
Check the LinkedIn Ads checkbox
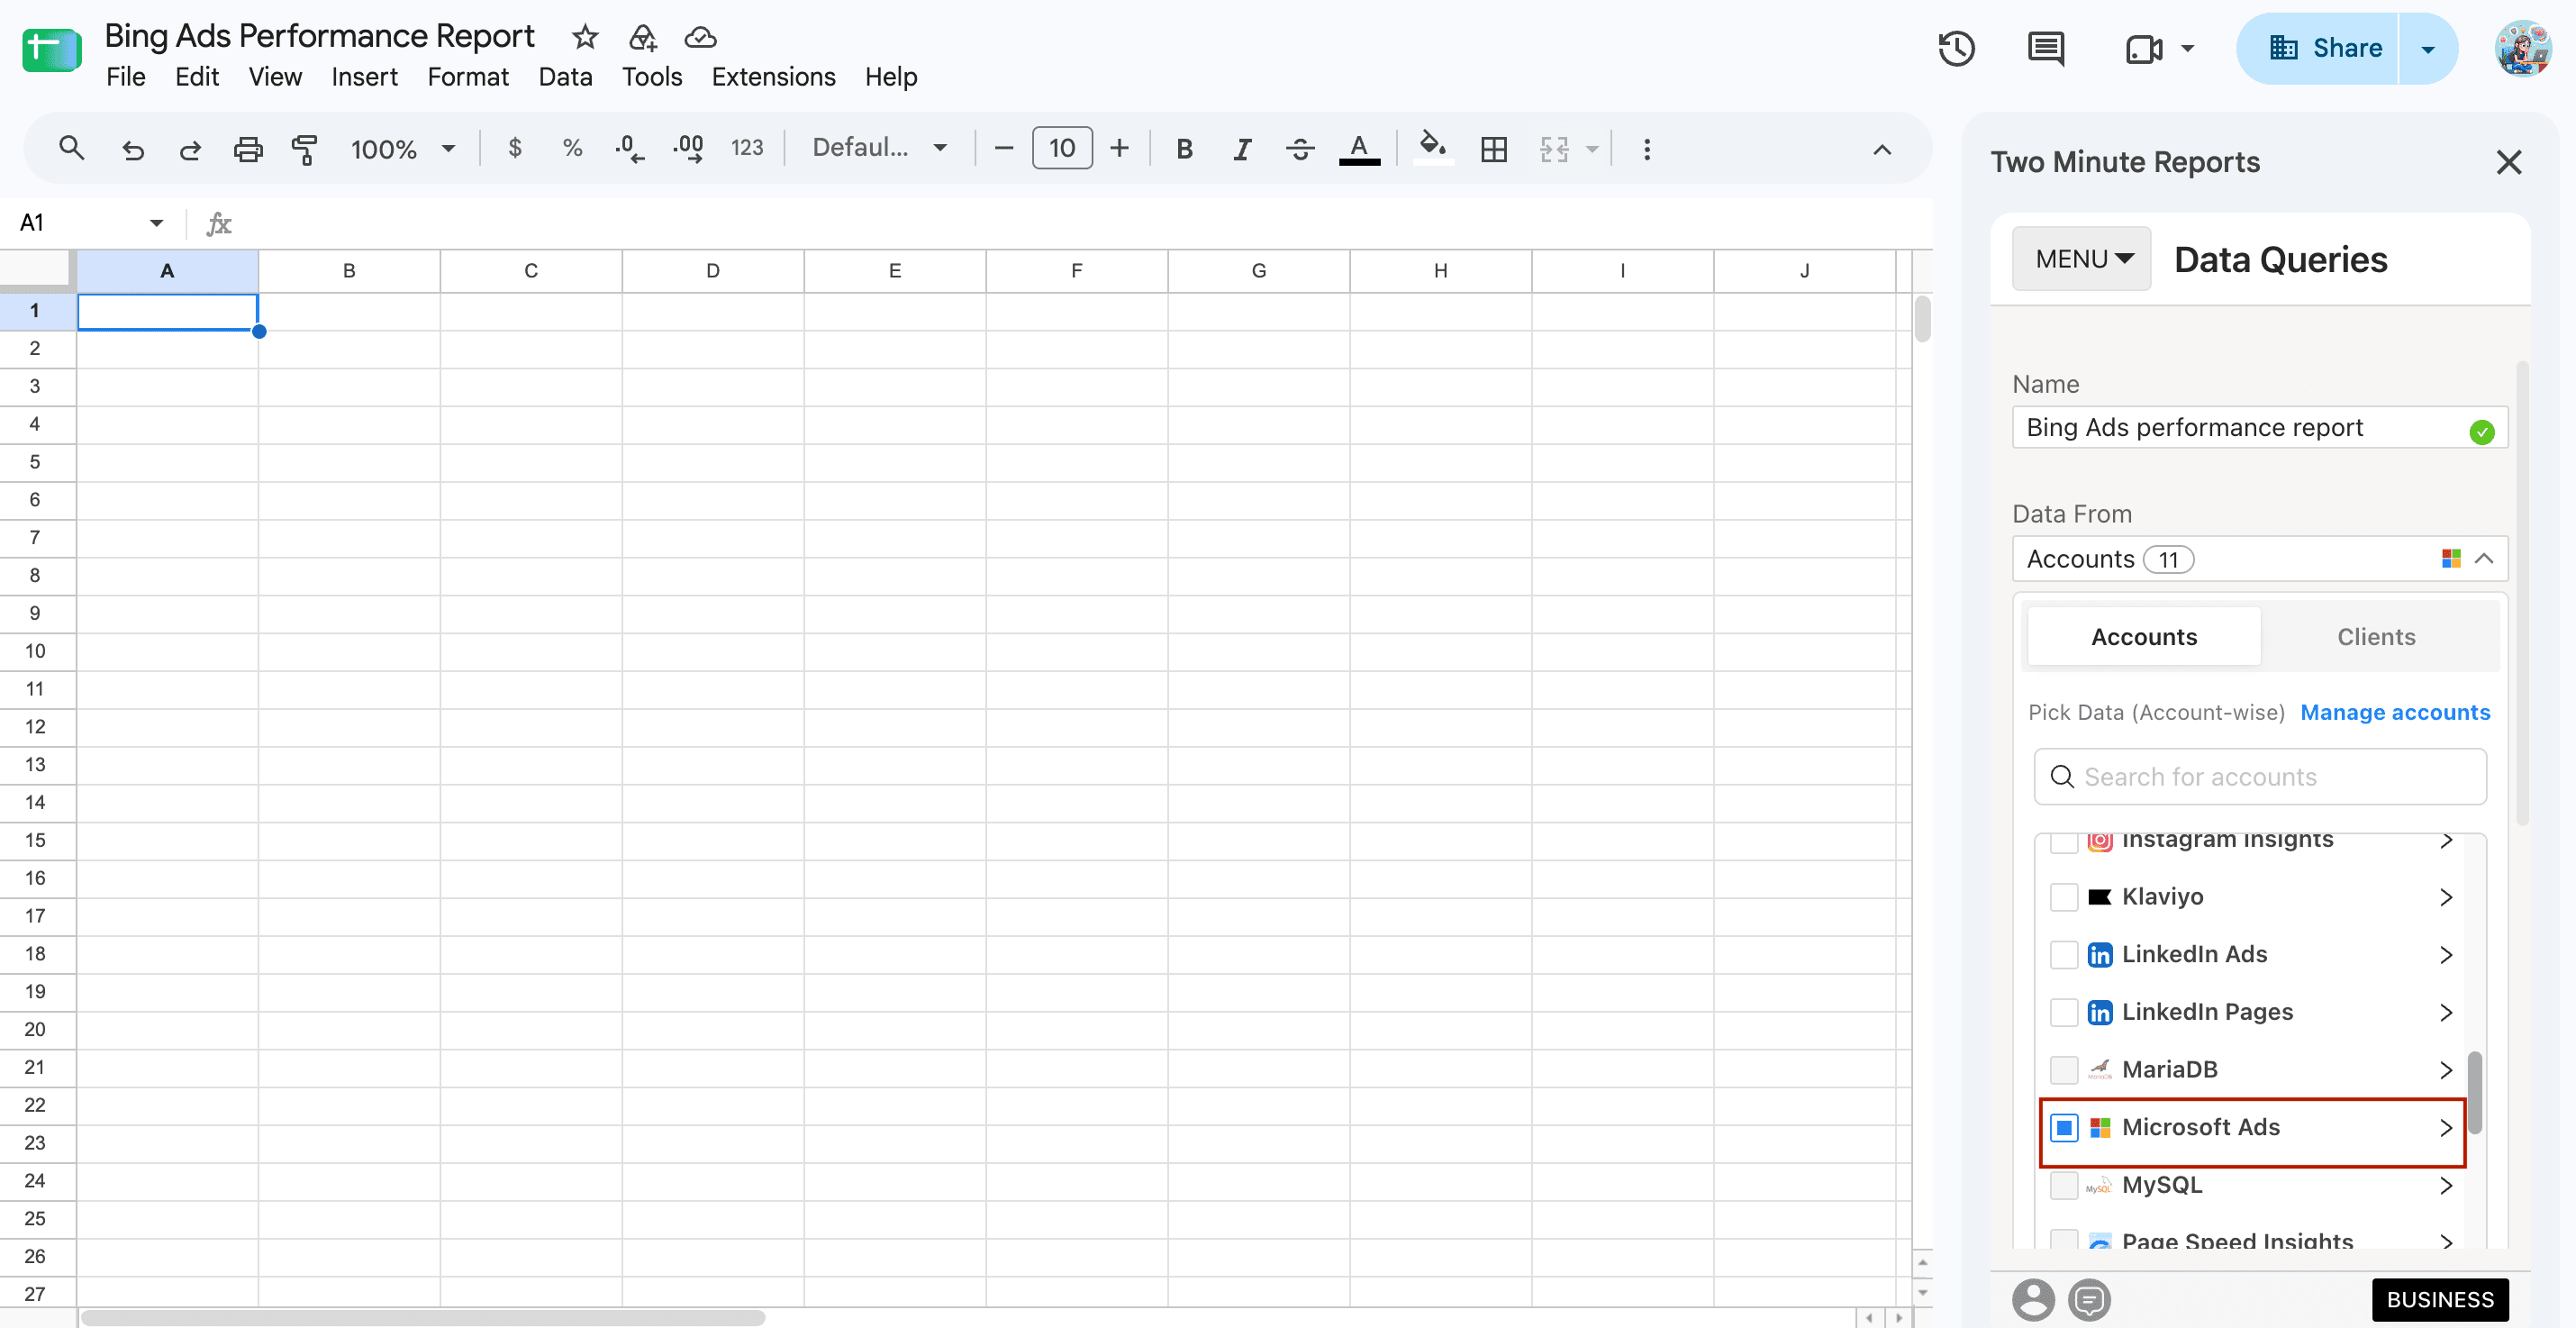2064,955
